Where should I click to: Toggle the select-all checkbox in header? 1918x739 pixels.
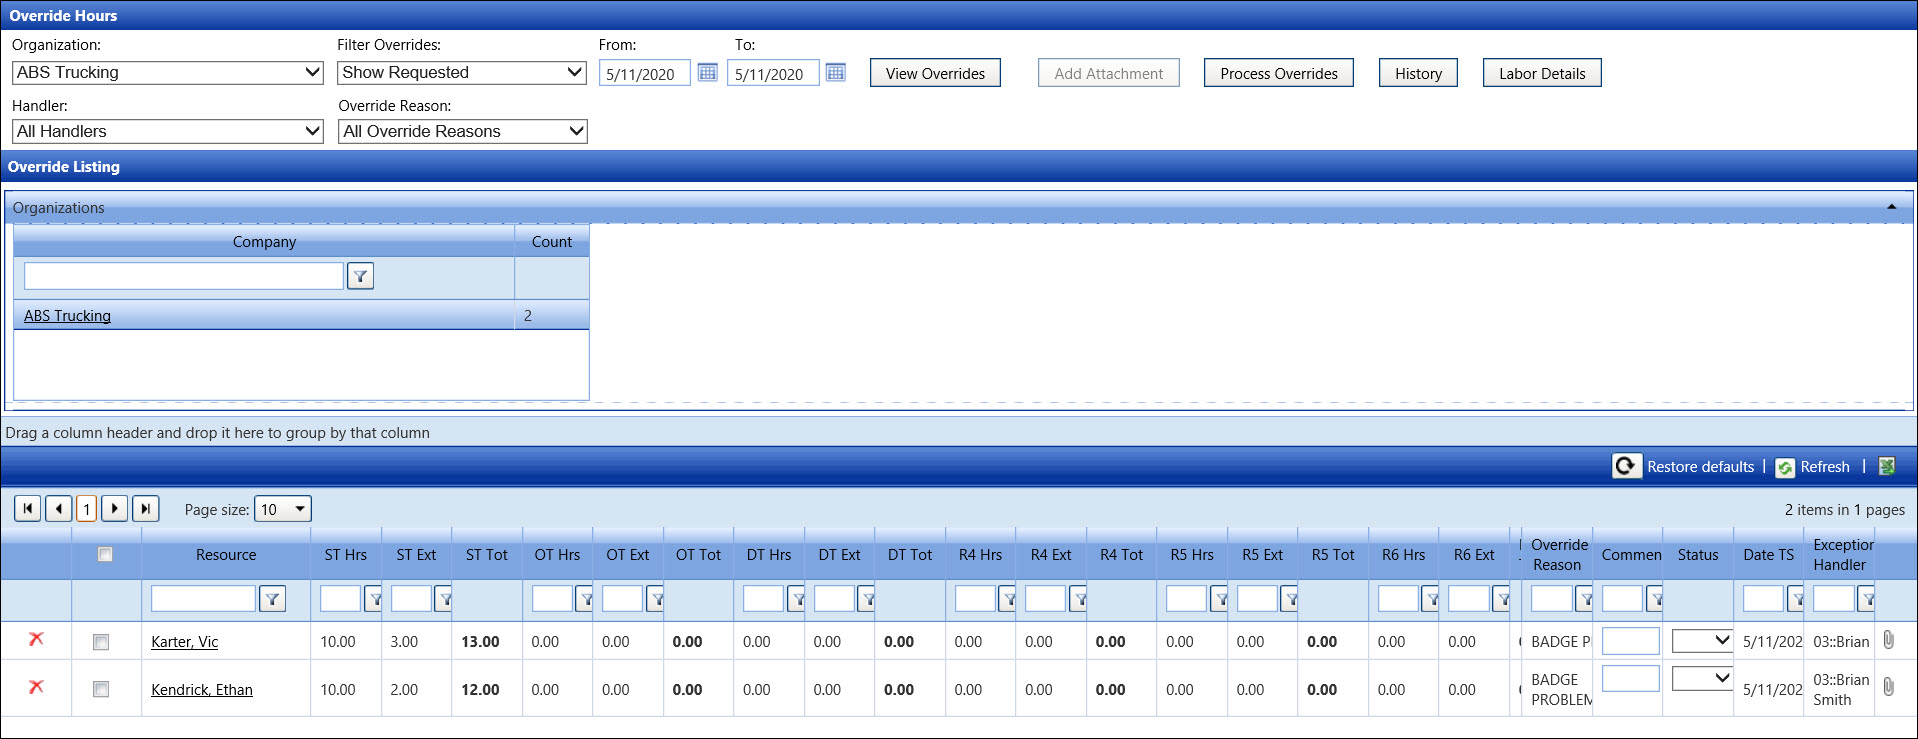tap(105, 554)
